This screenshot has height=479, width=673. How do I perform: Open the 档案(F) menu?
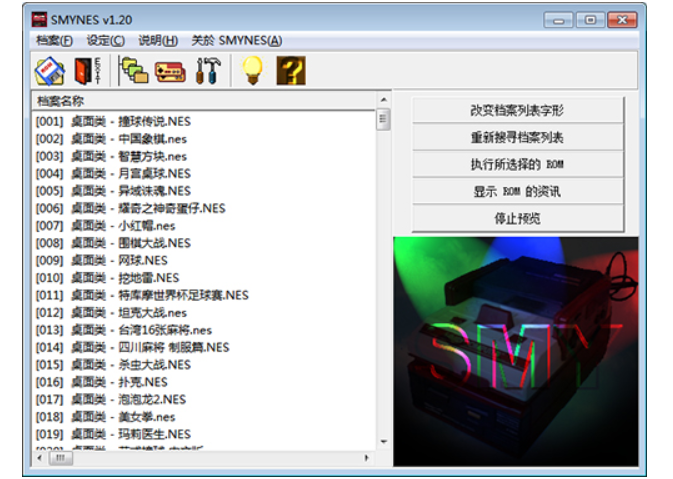tap(54, 40)
